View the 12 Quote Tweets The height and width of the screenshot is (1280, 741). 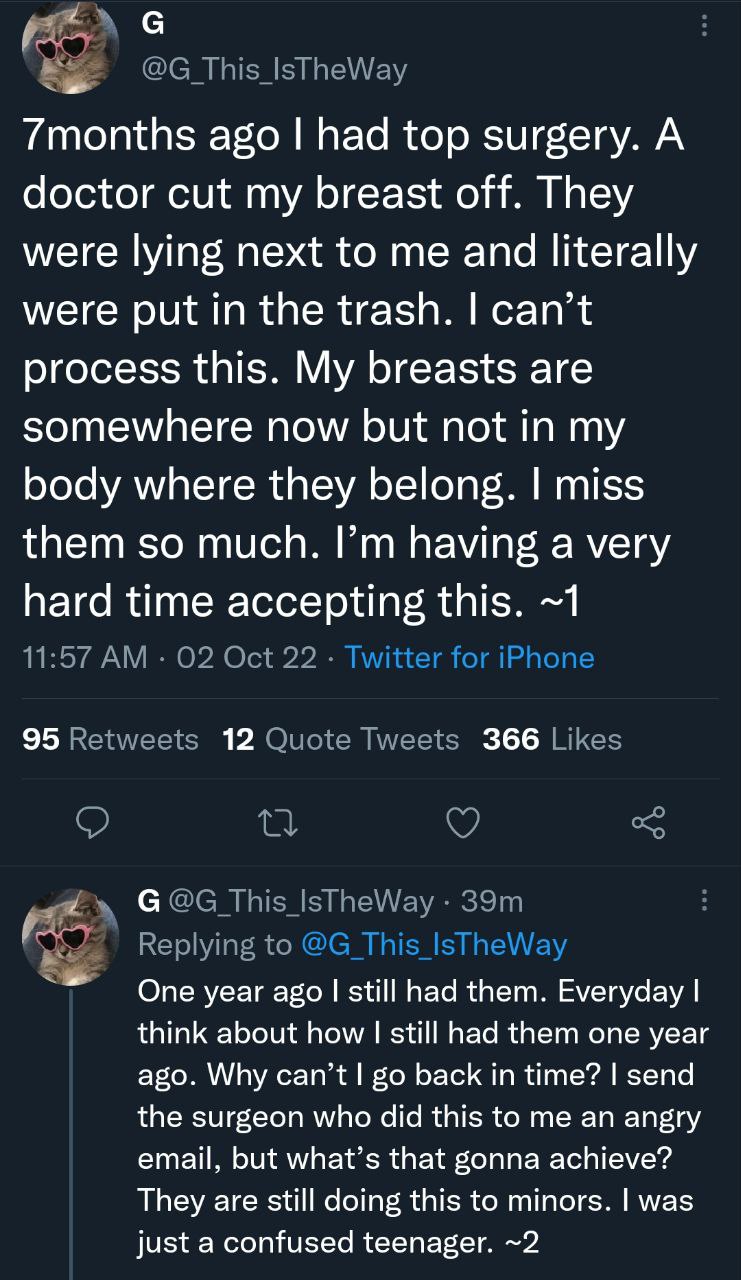click(x=341, y=739)
